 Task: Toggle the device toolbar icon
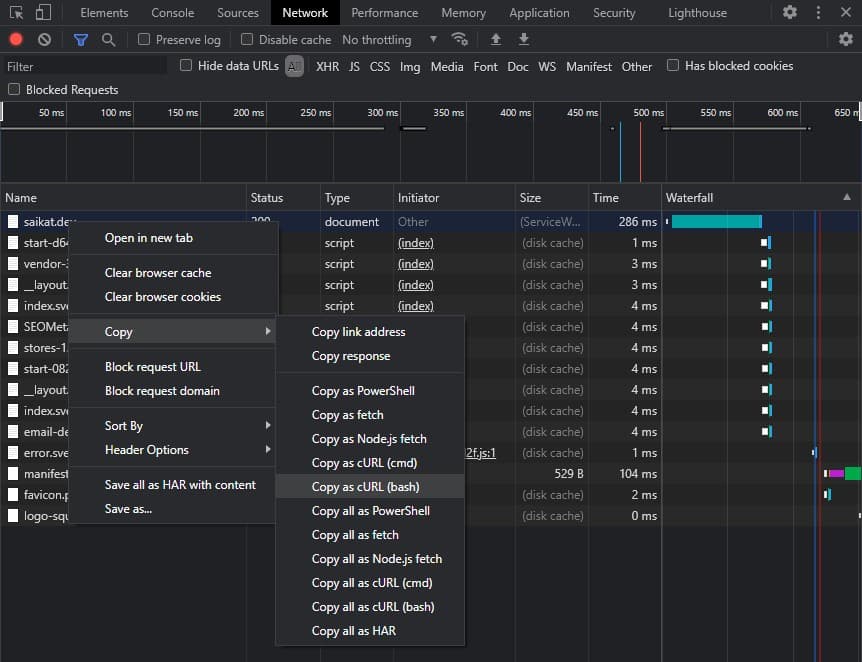click(x=43, y=13)
